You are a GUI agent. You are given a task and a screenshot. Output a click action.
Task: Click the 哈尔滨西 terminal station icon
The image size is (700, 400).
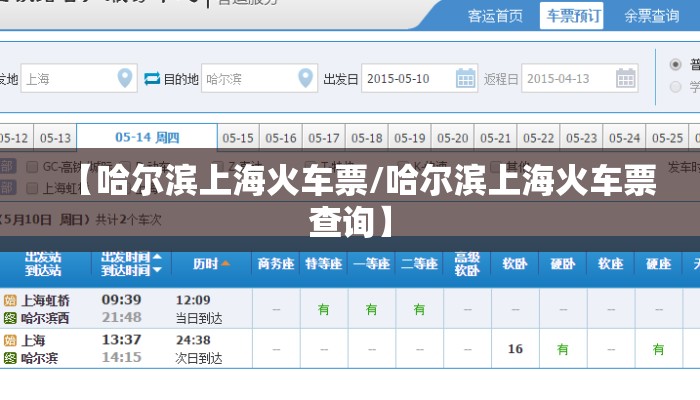click(x=10, y=318)
